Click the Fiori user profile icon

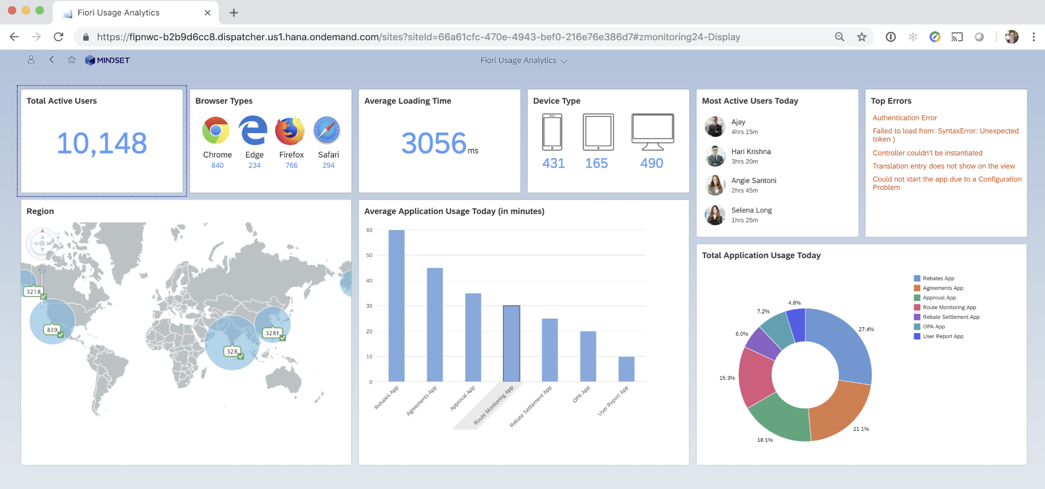31,60
